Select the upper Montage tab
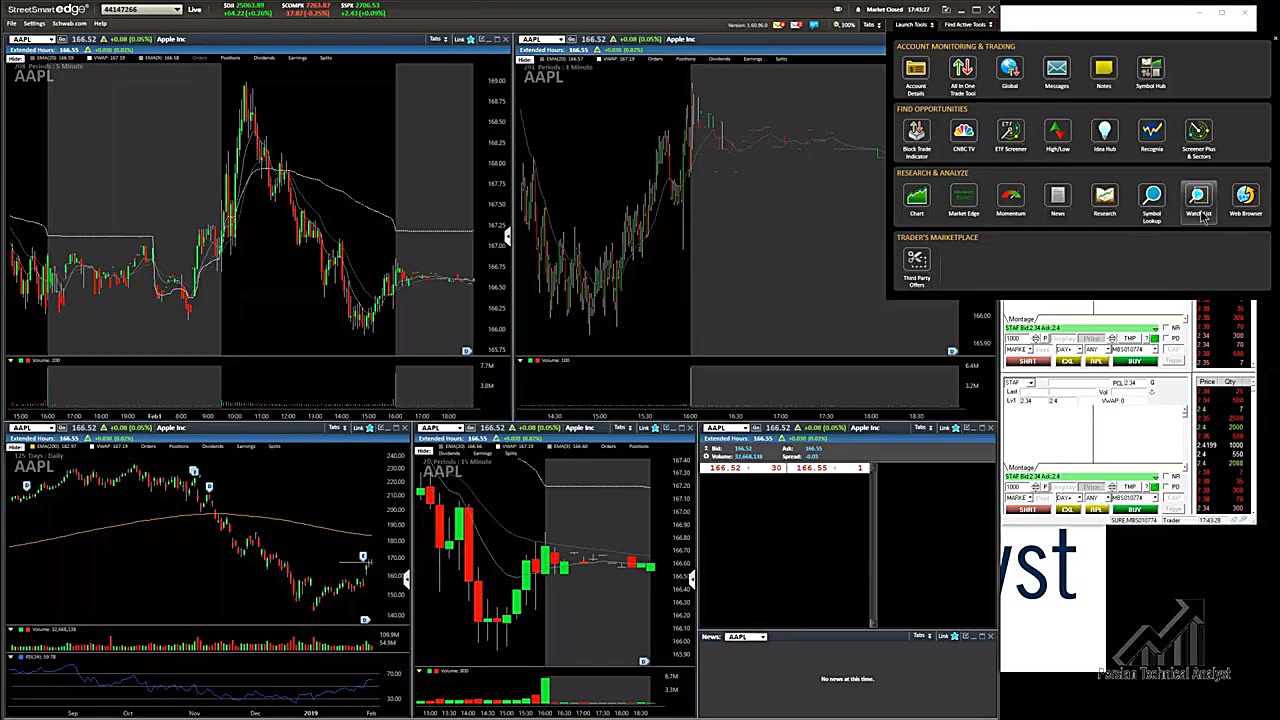Screen dimensions: 1280x720 [x=1021, y=319]
